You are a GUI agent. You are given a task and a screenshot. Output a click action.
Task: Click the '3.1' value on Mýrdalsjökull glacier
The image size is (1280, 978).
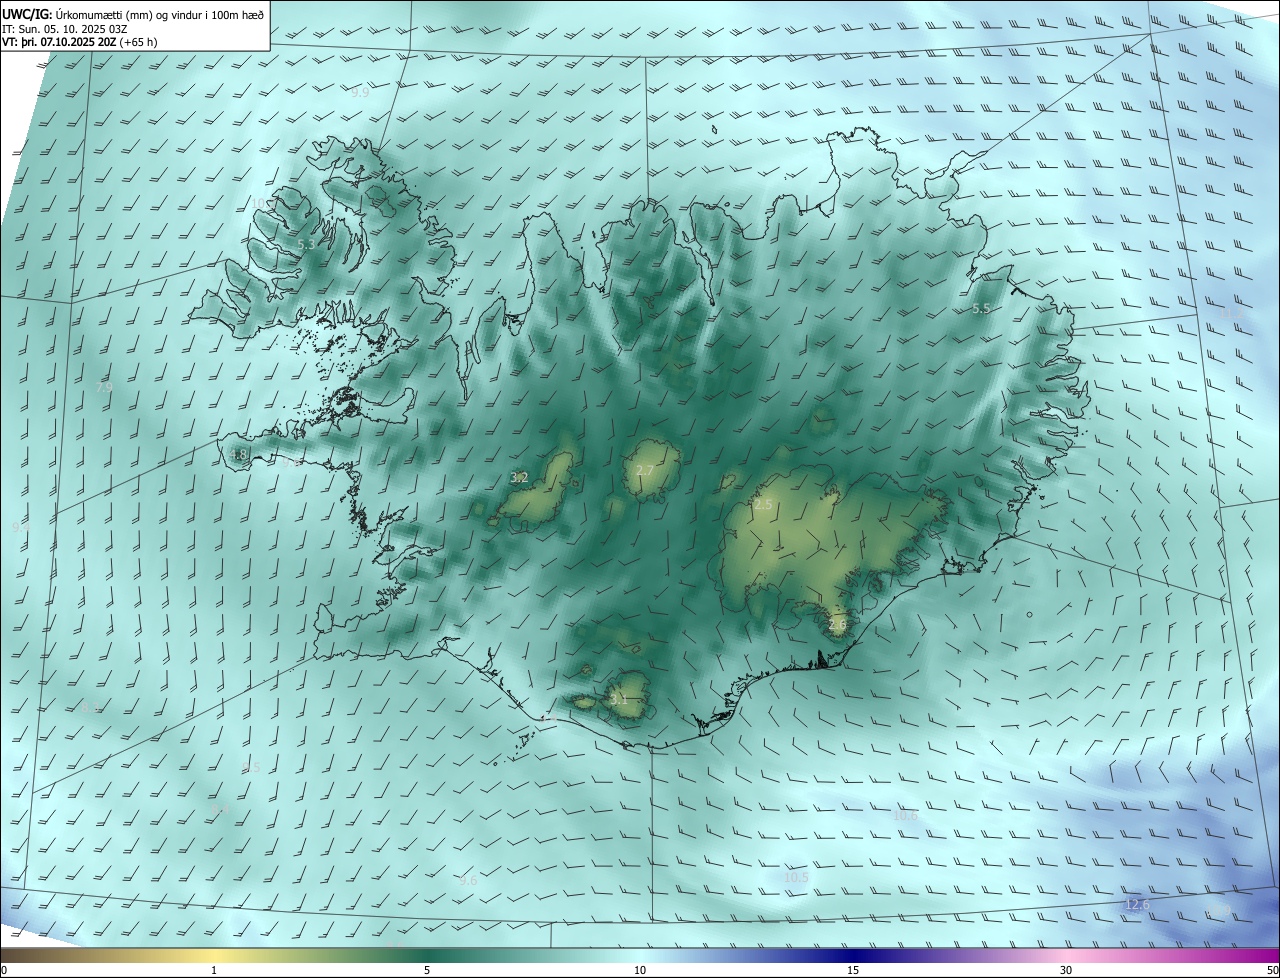[618, 700]
